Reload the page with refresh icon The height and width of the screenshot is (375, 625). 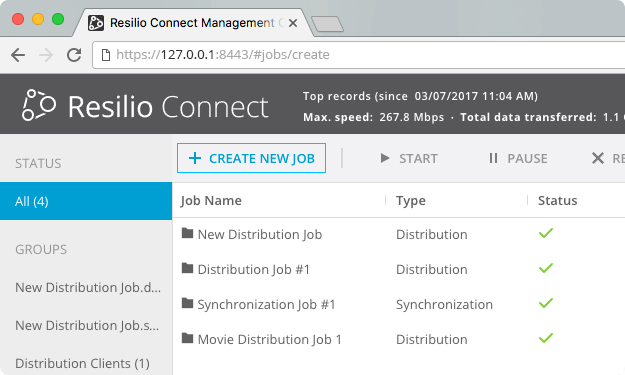tap(74, 55)
